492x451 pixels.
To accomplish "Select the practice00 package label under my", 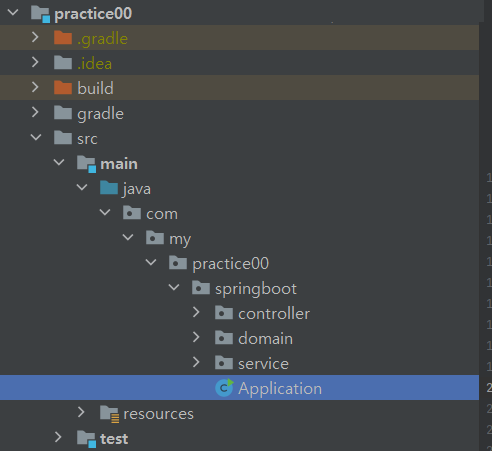I will (231, 264).
